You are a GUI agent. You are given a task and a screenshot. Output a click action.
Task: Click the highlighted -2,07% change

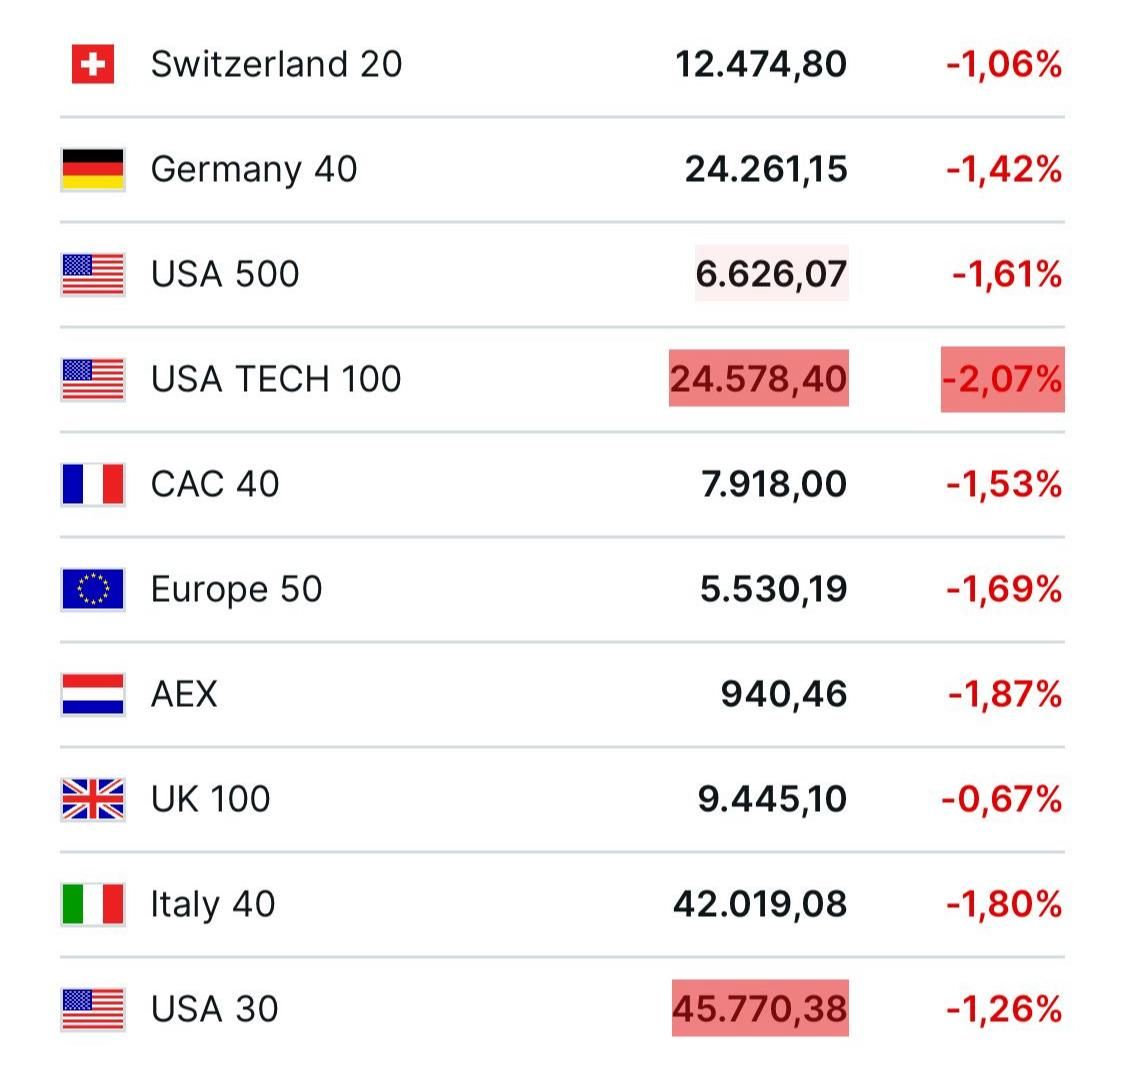1002,379
